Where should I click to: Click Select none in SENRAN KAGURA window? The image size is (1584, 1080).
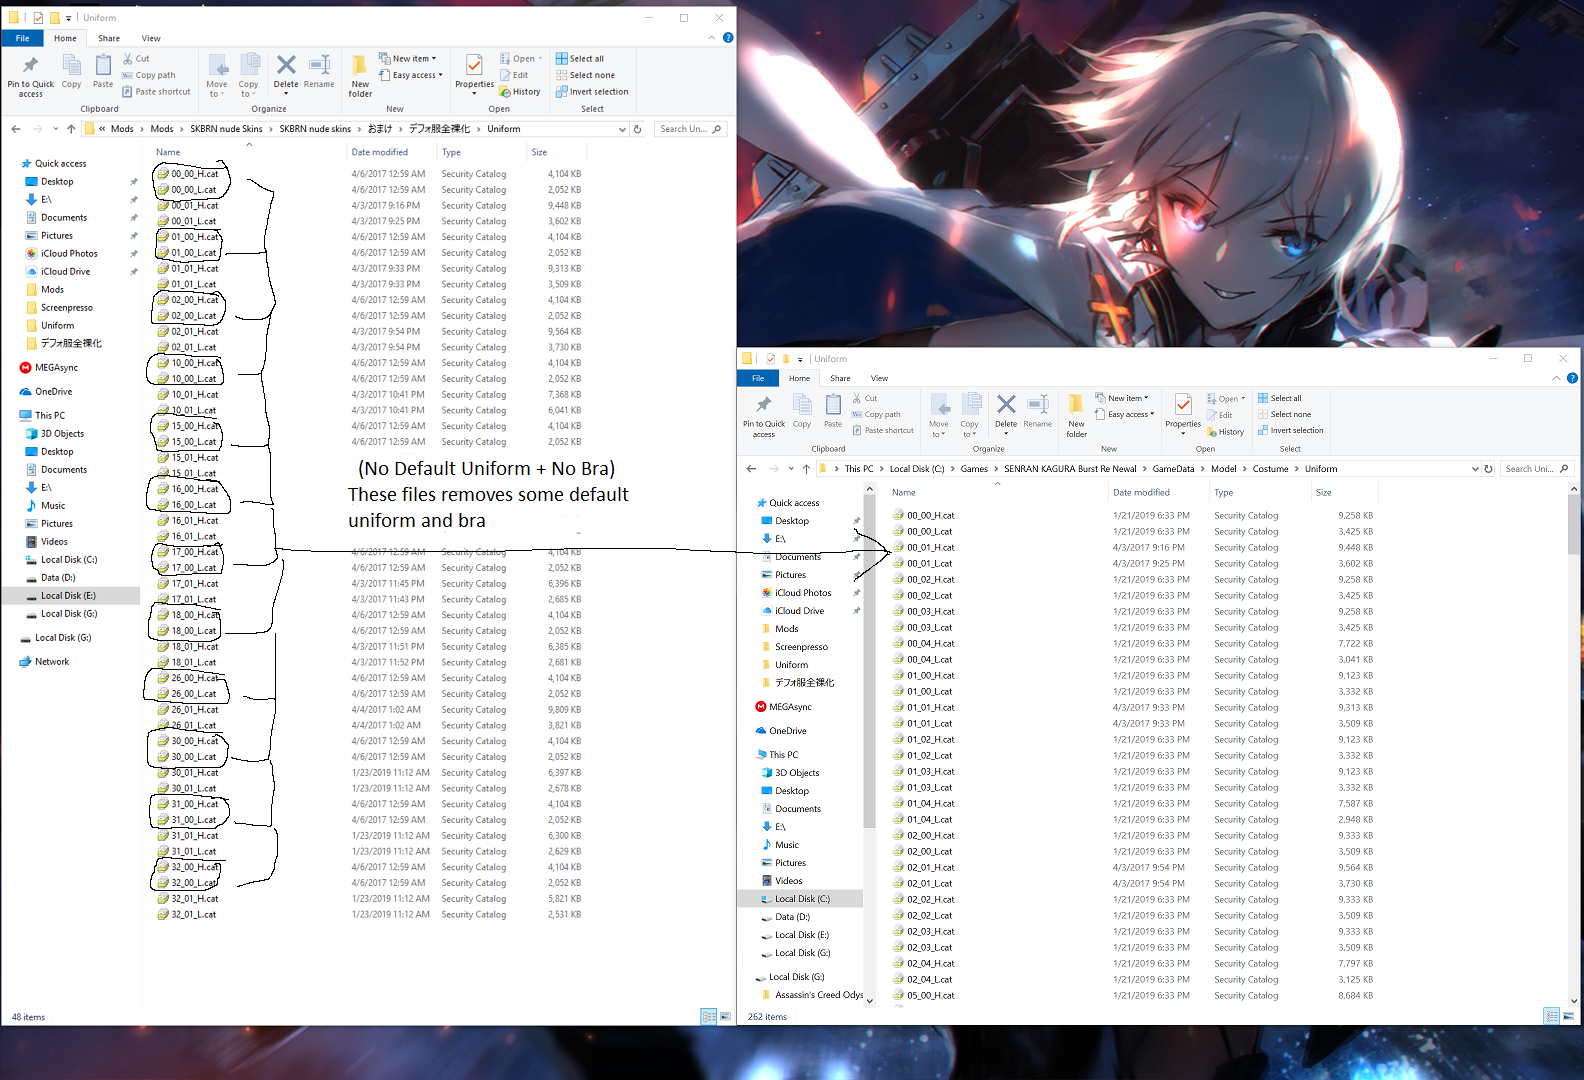pos(1284,414)
